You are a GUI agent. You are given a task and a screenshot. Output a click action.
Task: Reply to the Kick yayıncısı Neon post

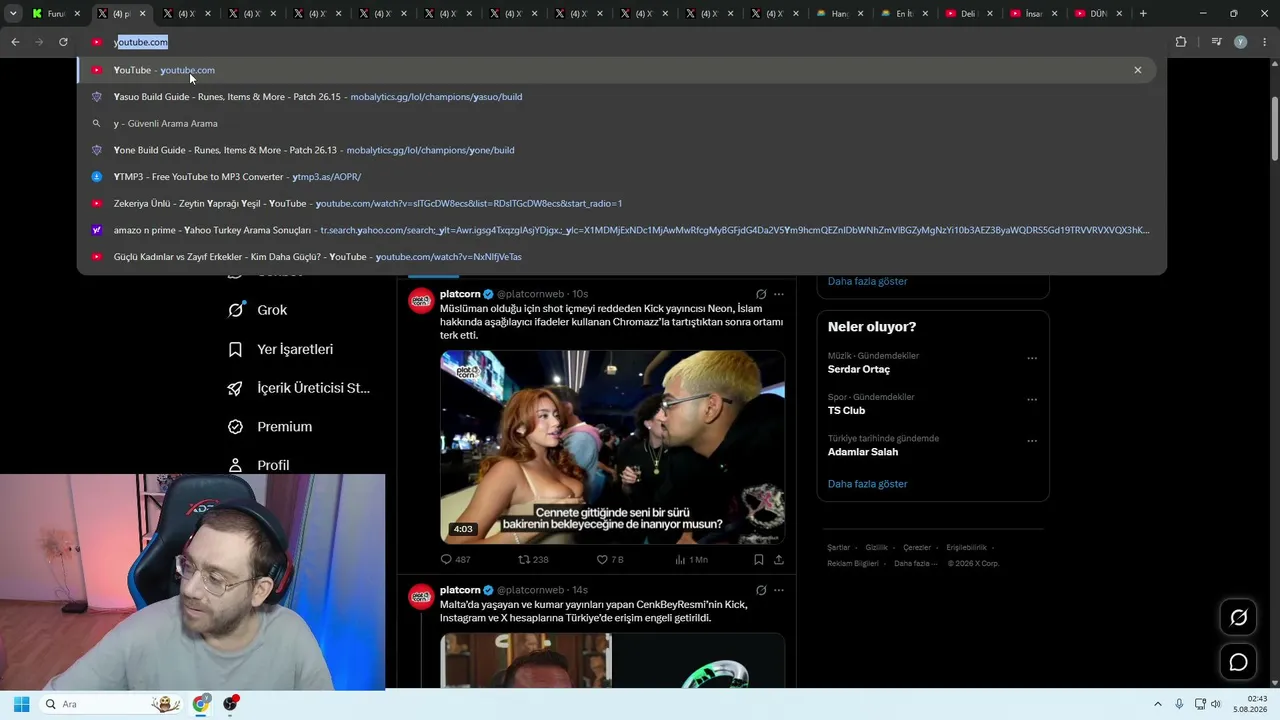(455, 560)
